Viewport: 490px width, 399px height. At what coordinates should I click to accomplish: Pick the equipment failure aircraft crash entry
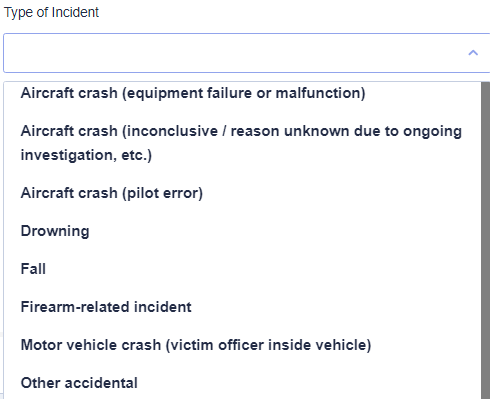tap(243, 93)
